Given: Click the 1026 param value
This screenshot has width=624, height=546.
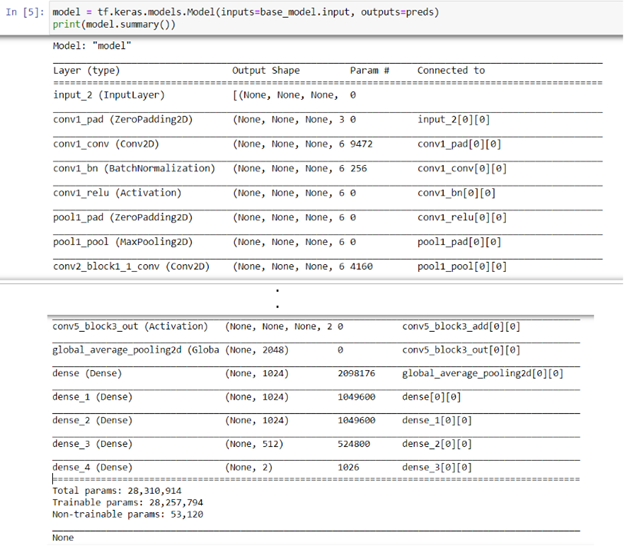Looking at the screenshot, I should click(x=348, y=468).
